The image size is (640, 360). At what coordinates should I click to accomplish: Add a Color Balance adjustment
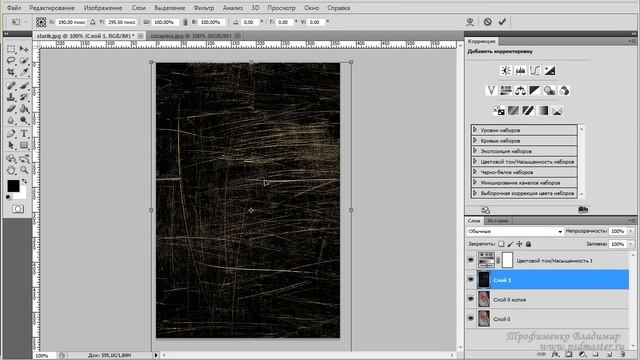520,91
